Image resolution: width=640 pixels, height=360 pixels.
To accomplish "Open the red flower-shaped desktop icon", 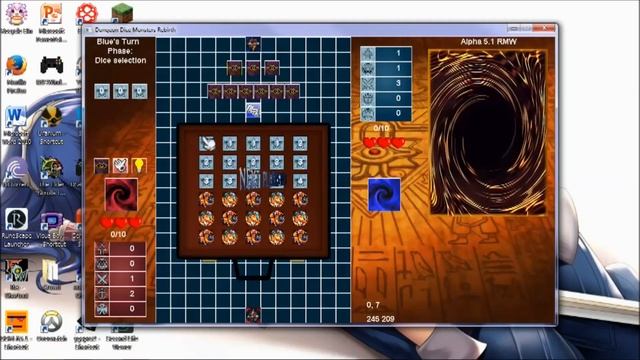I will [87, 13].
